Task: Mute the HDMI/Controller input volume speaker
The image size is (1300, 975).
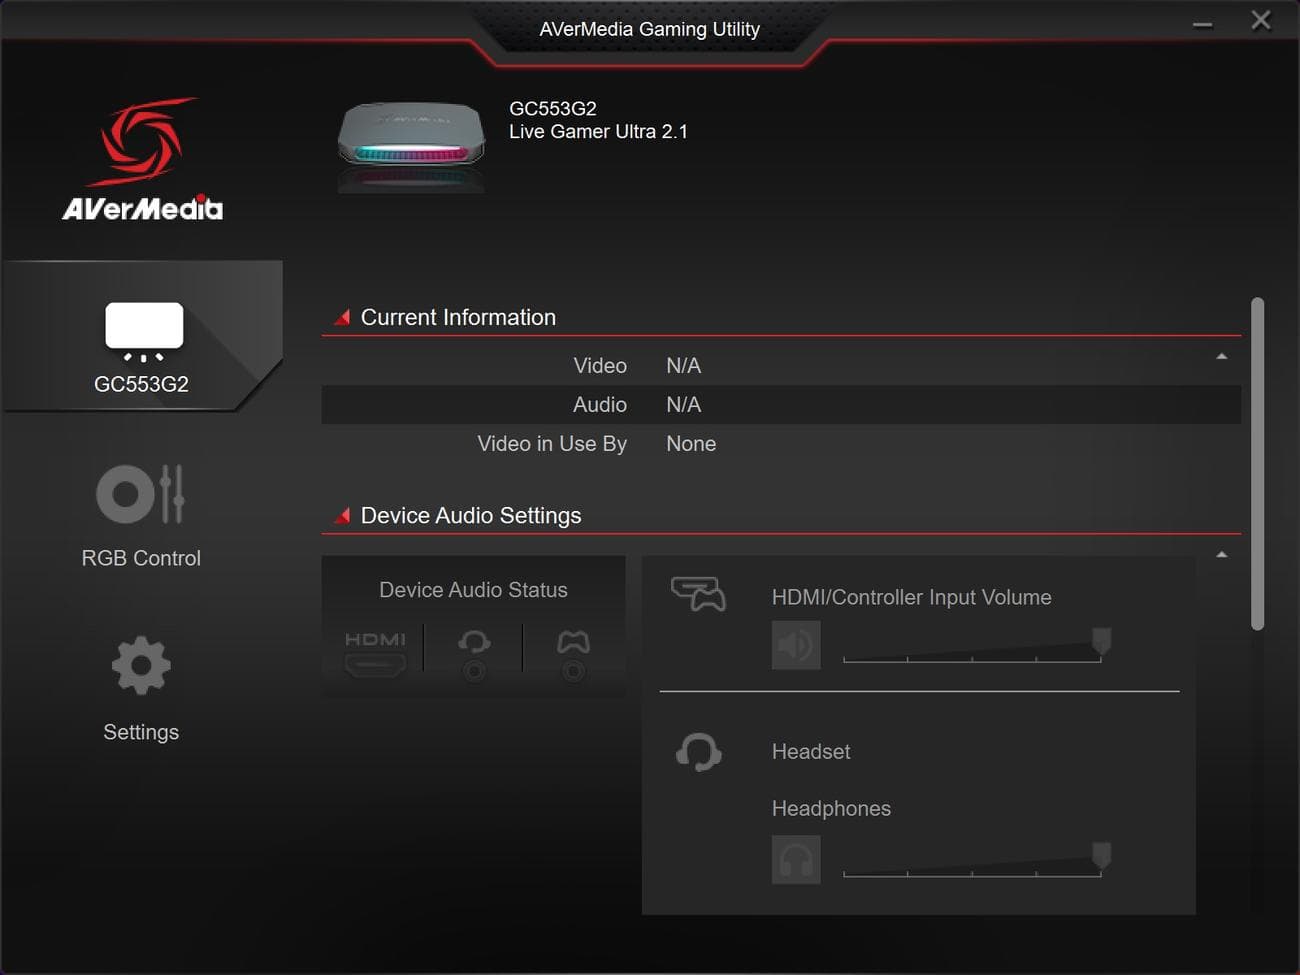Action: tap(796, 645)
